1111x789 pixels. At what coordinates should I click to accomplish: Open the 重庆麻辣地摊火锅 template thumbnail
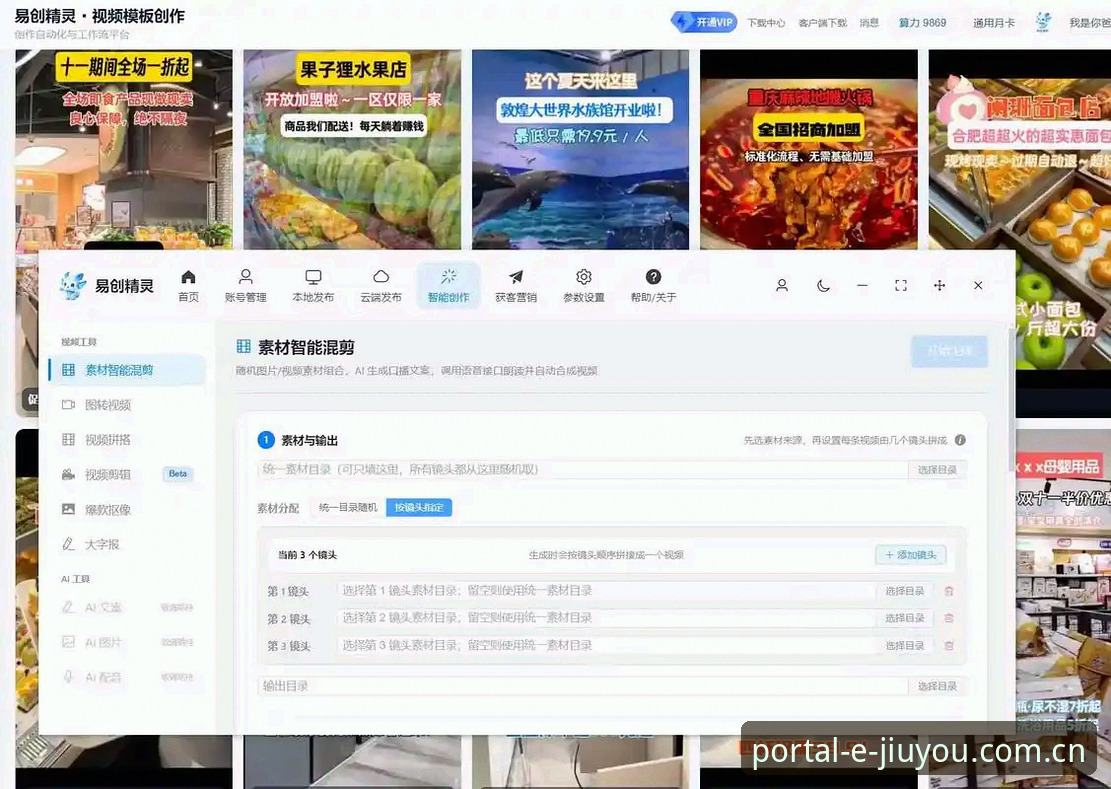[x=808, y=149]
